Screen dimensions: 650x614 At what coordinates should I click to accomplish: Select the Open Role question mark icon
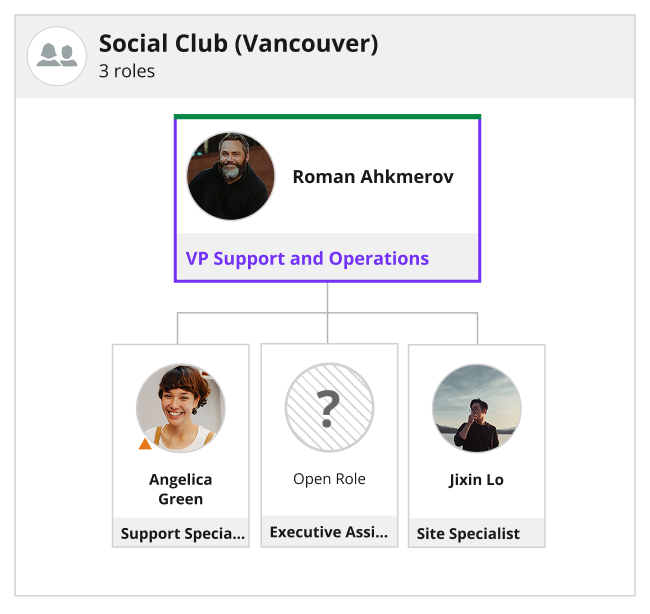(330, 408)
